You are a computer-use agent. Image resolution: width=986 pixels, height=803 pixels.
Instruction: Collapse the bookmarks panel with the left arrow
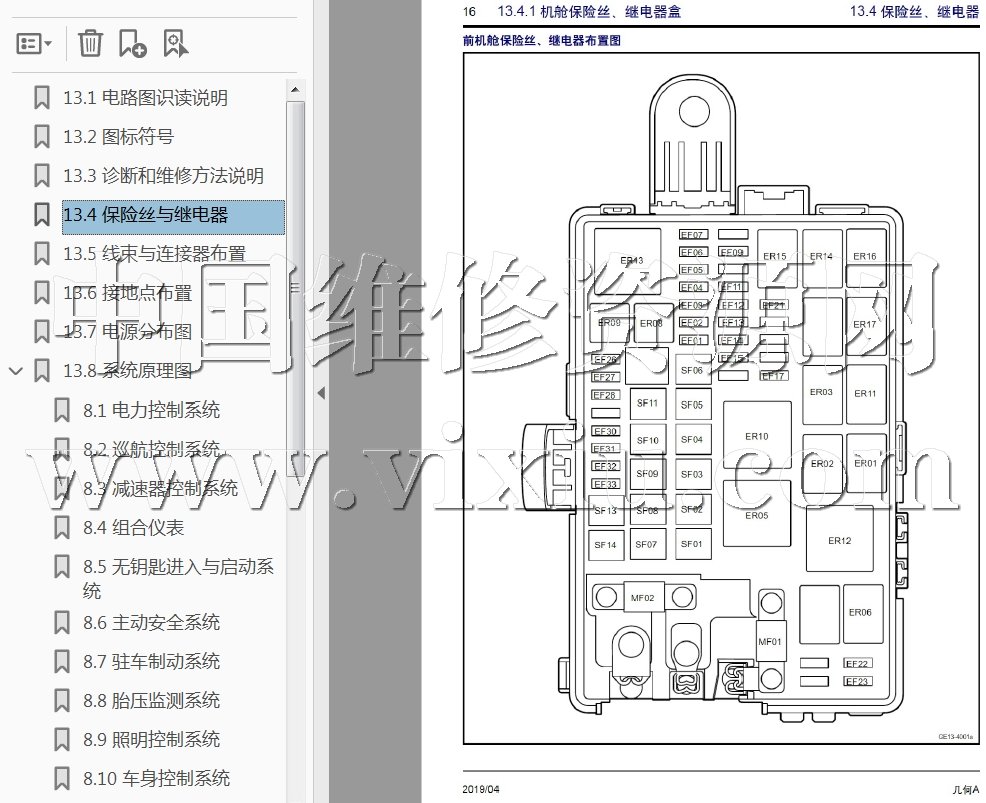(x=321, y=393)
